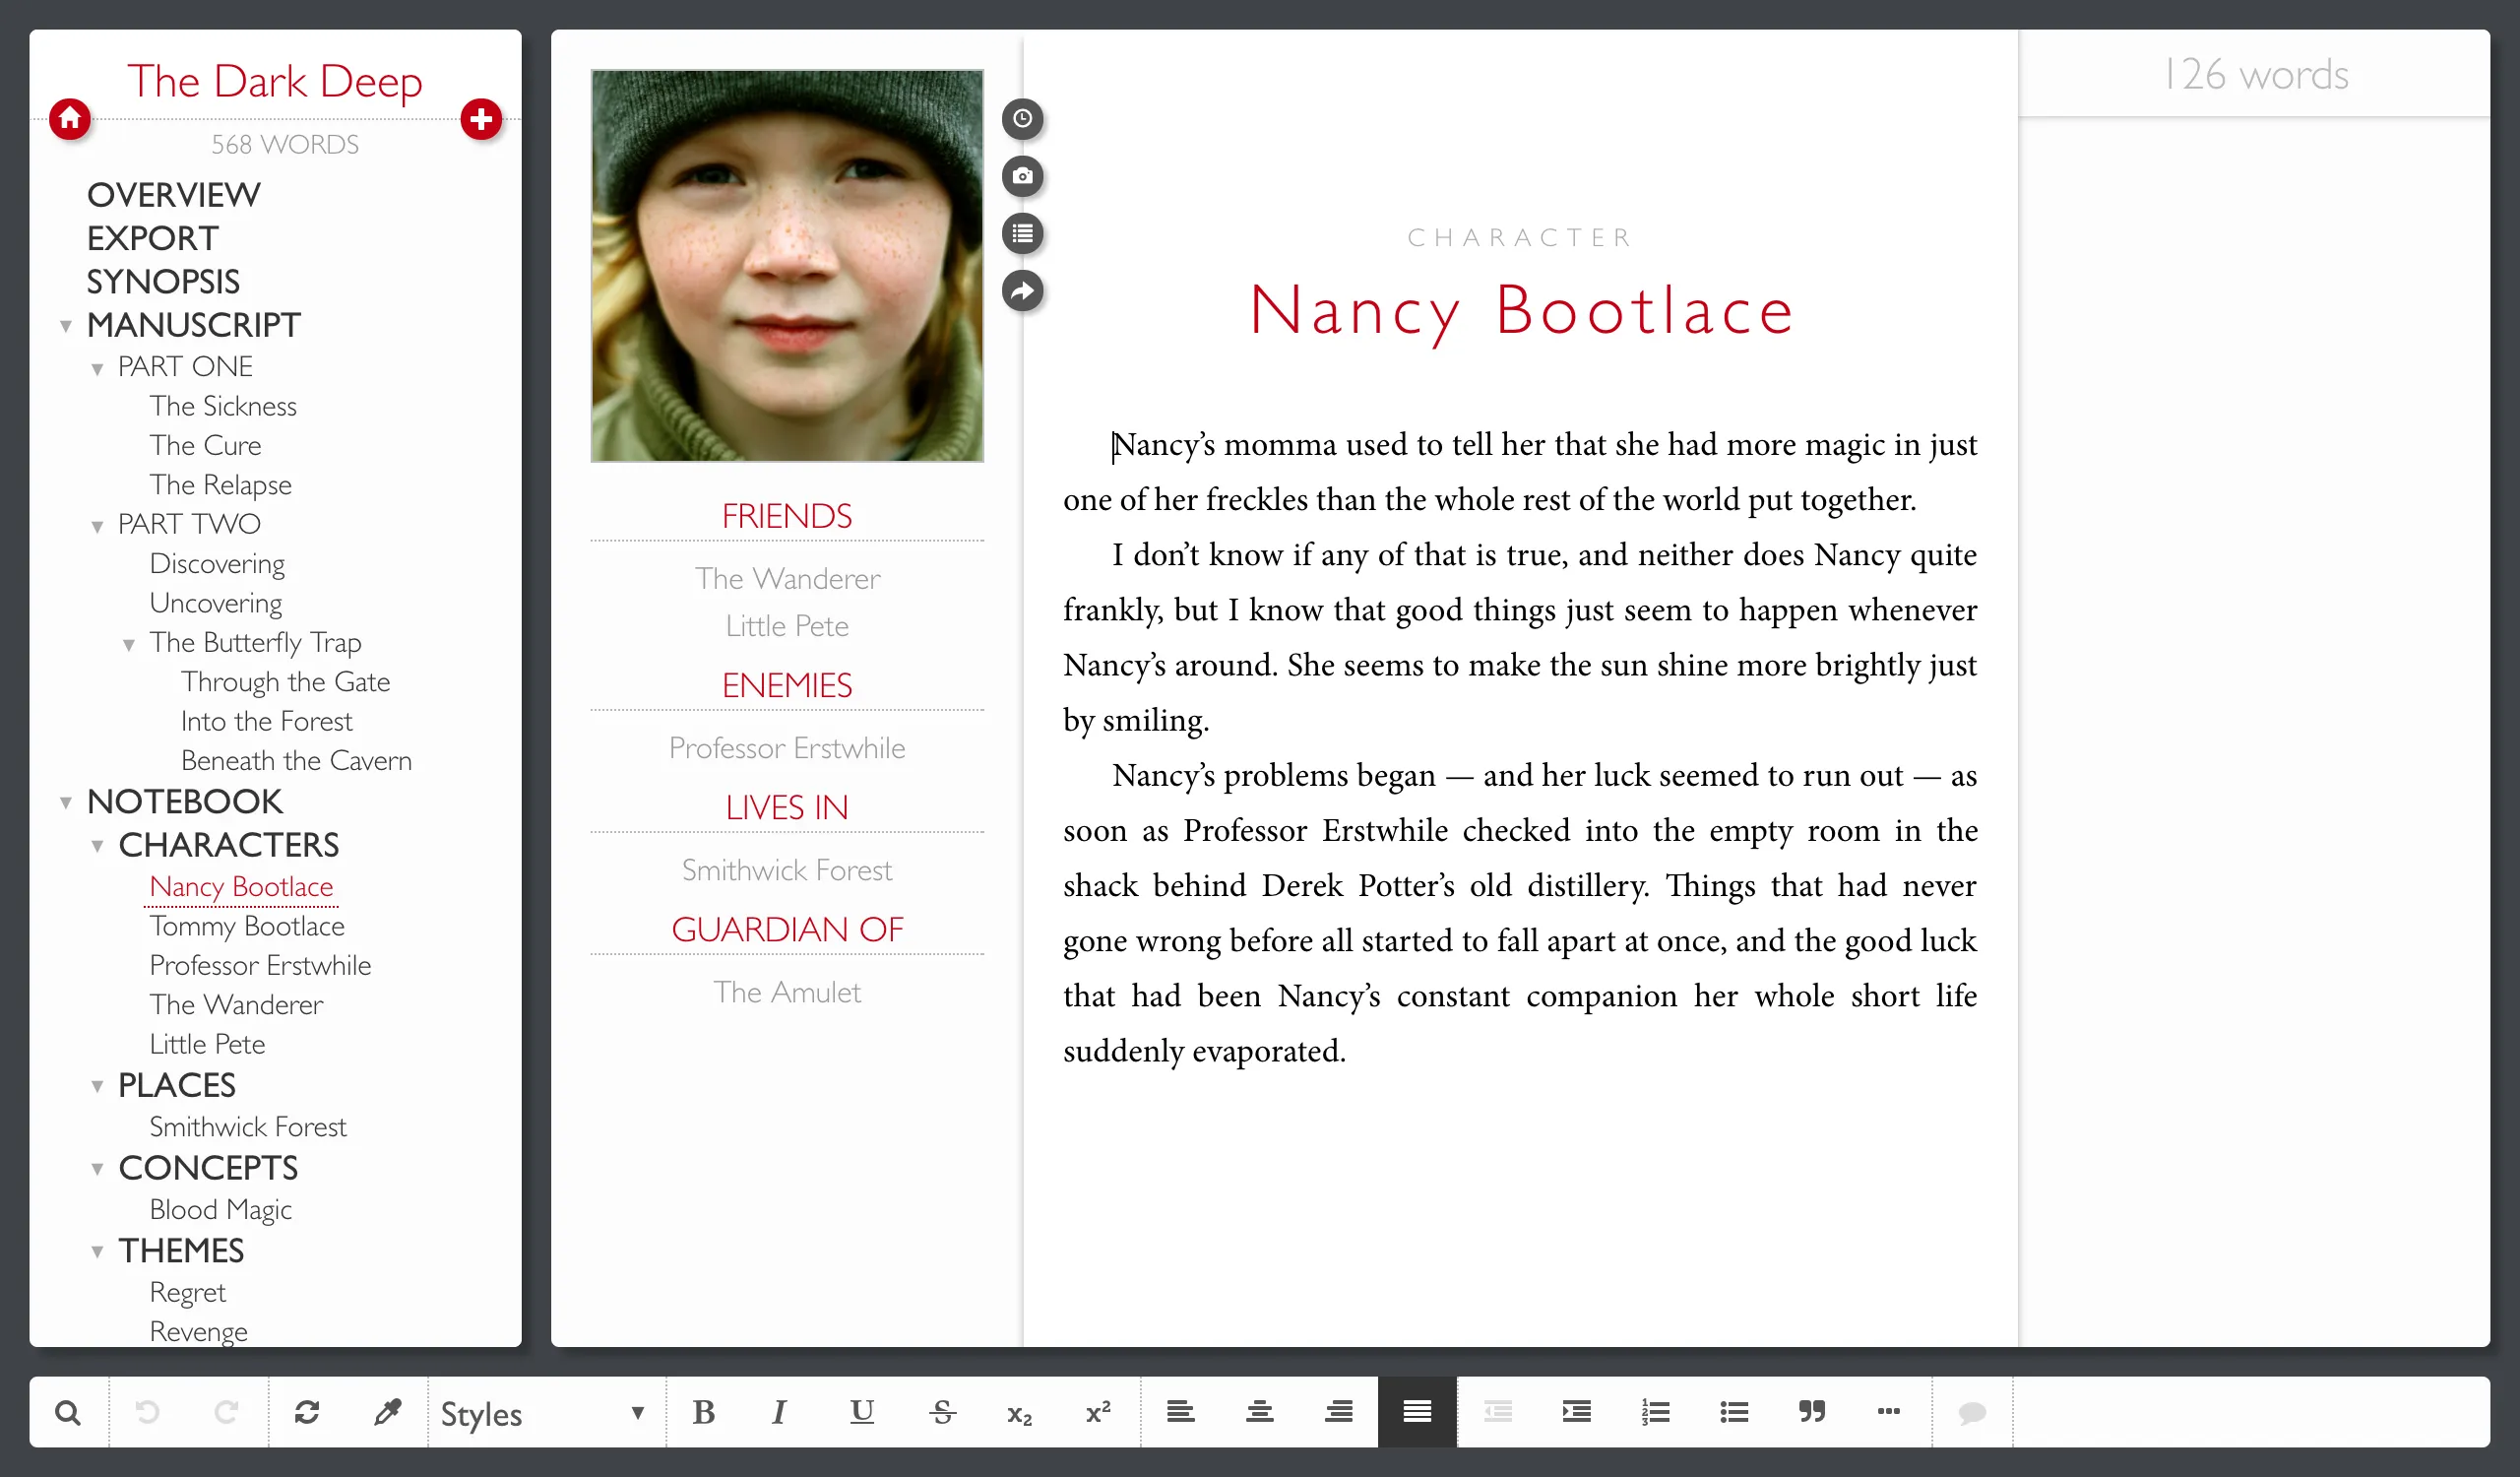This screenshot has width=2520, height=1477.
Task: Open the Professor Erstwhile enemy link
Action: (x=787, y=747)
